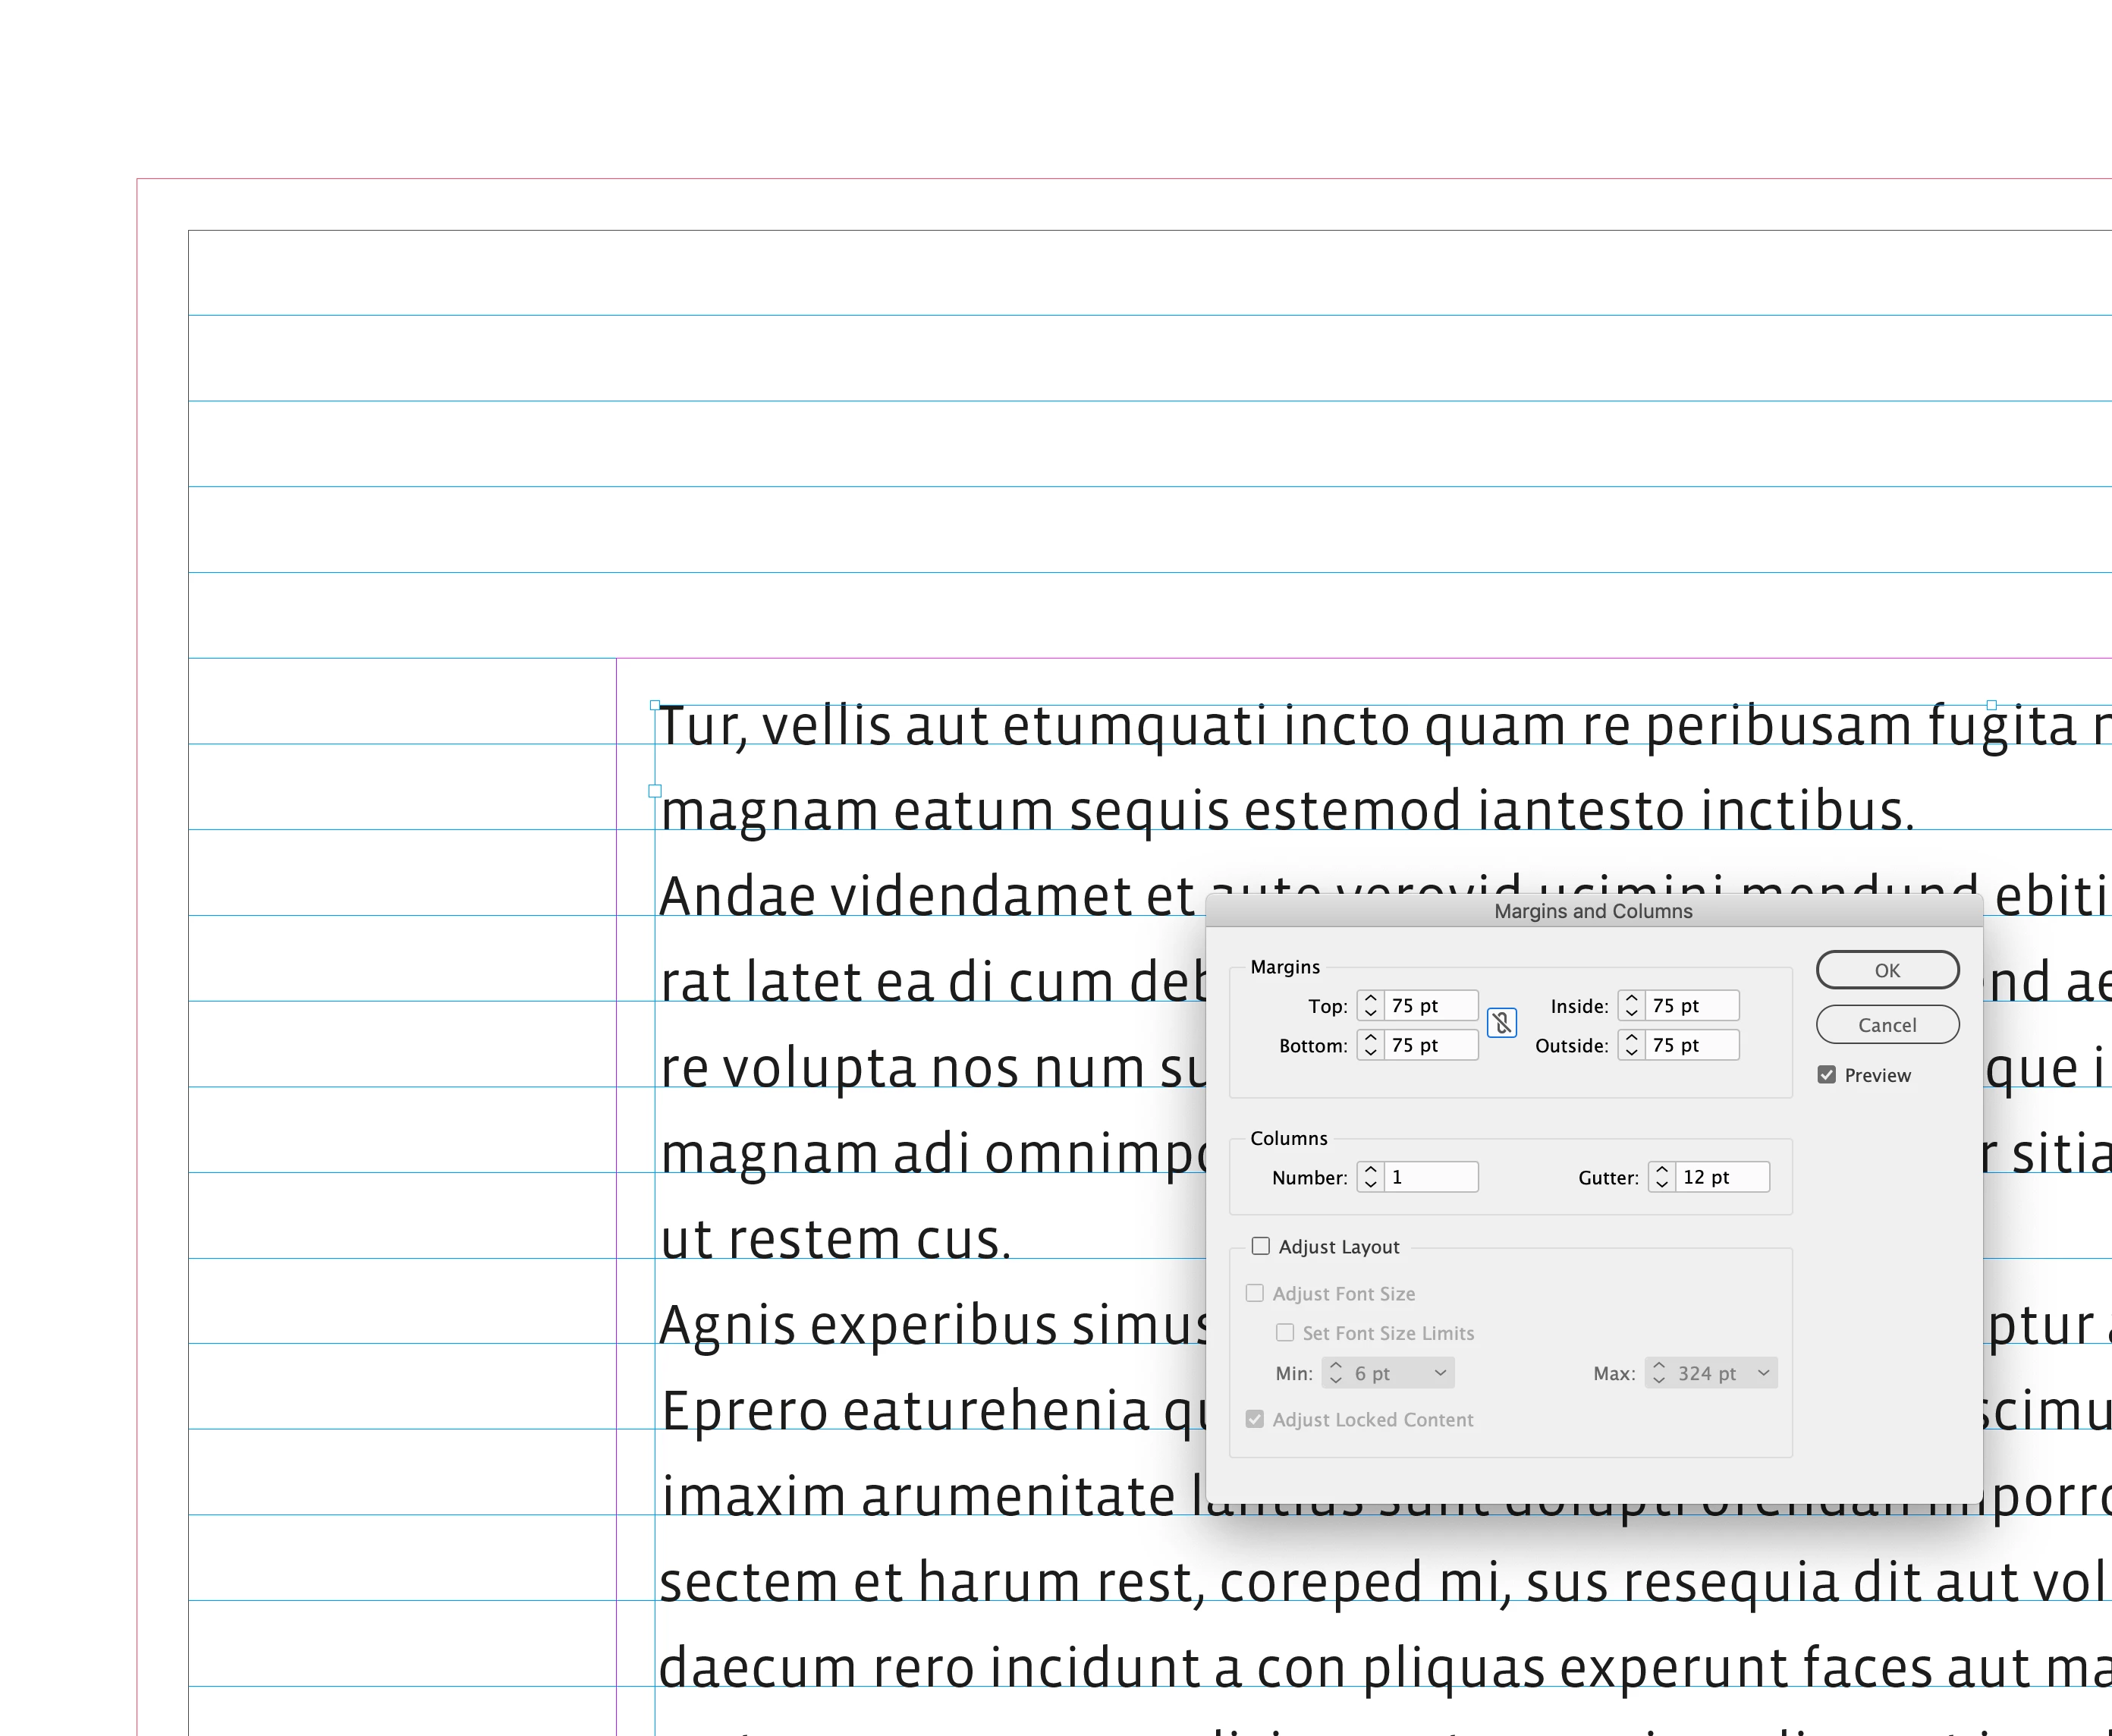
Task: Check the Adjust Font Size option
Action: [1255, 1293]
